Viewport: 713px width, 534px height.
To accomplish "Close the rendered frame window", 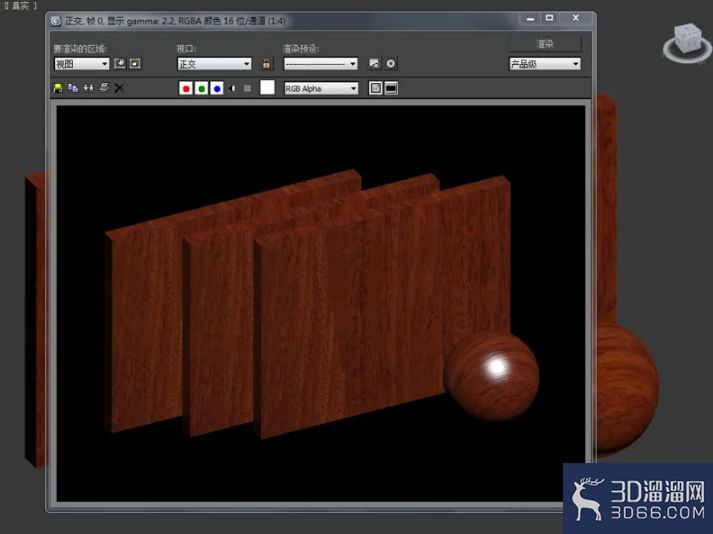I will (x=576, y=18).
